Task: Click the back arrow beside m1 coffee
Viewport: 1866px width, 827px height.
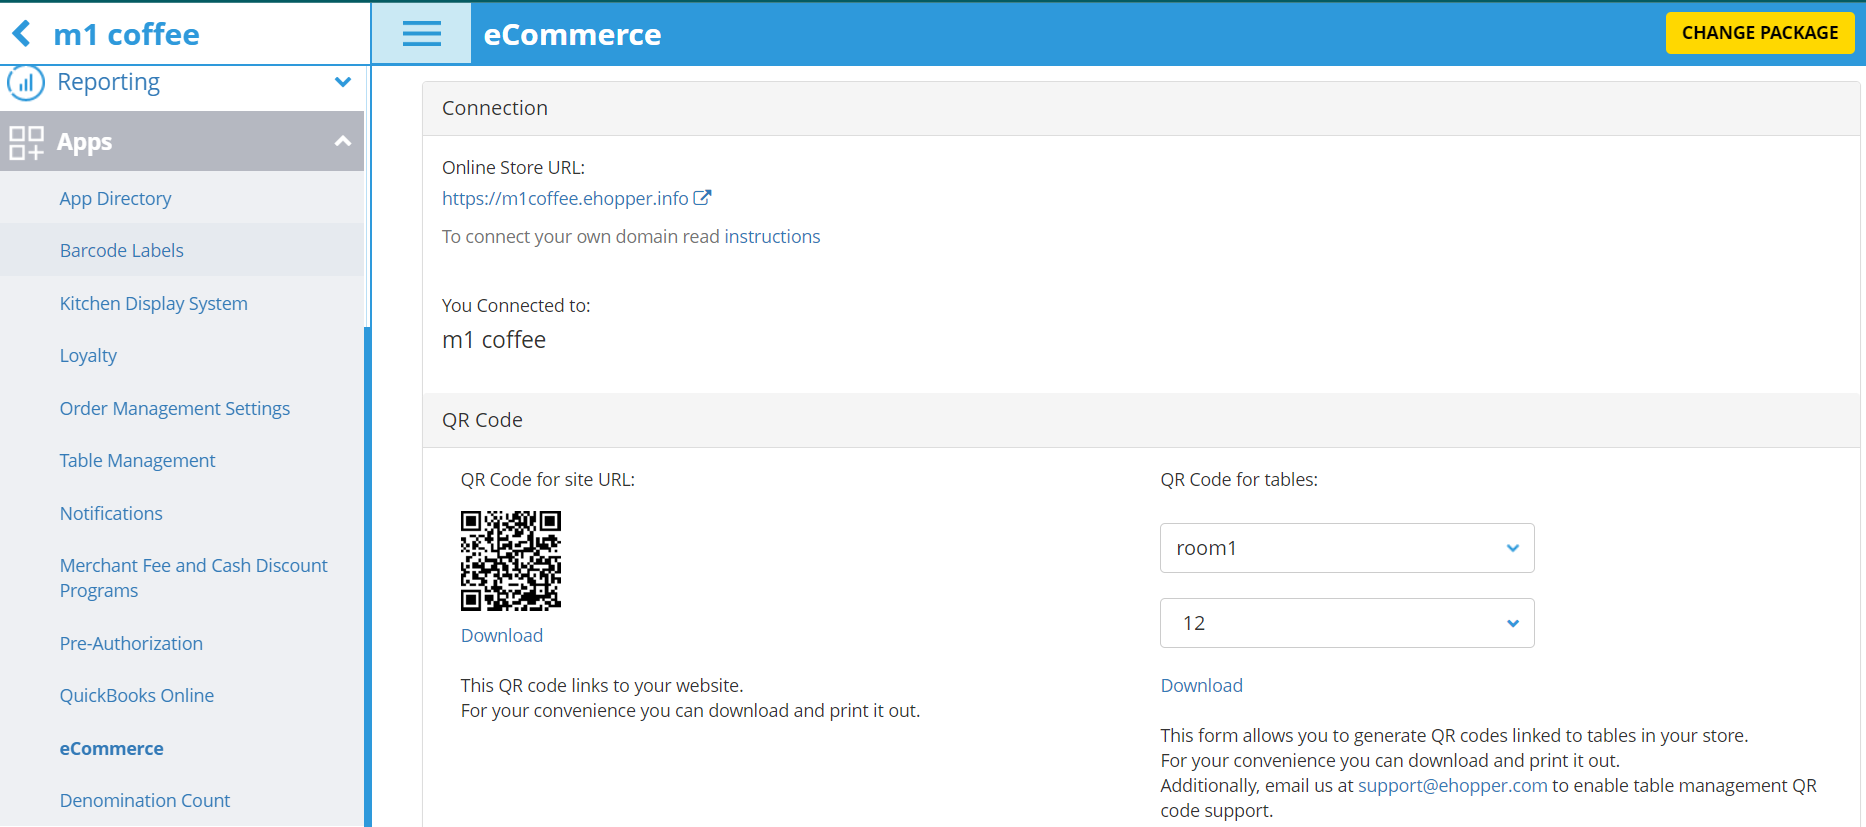Action: pos(22,34)
